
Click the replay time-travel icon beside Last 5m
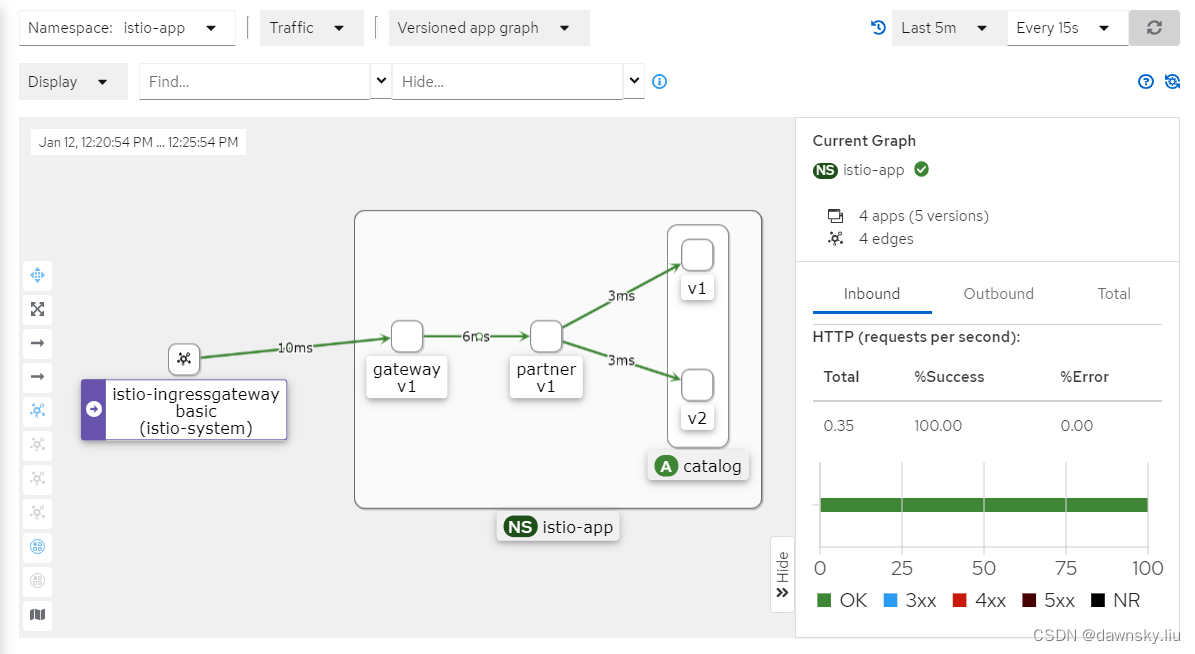click(877, 27)
